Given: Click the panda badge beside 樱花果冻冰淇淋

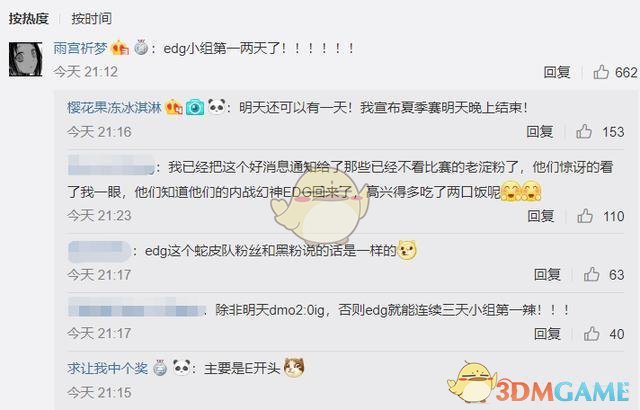Looking at the screenshot, I should (x=216, y=106).
